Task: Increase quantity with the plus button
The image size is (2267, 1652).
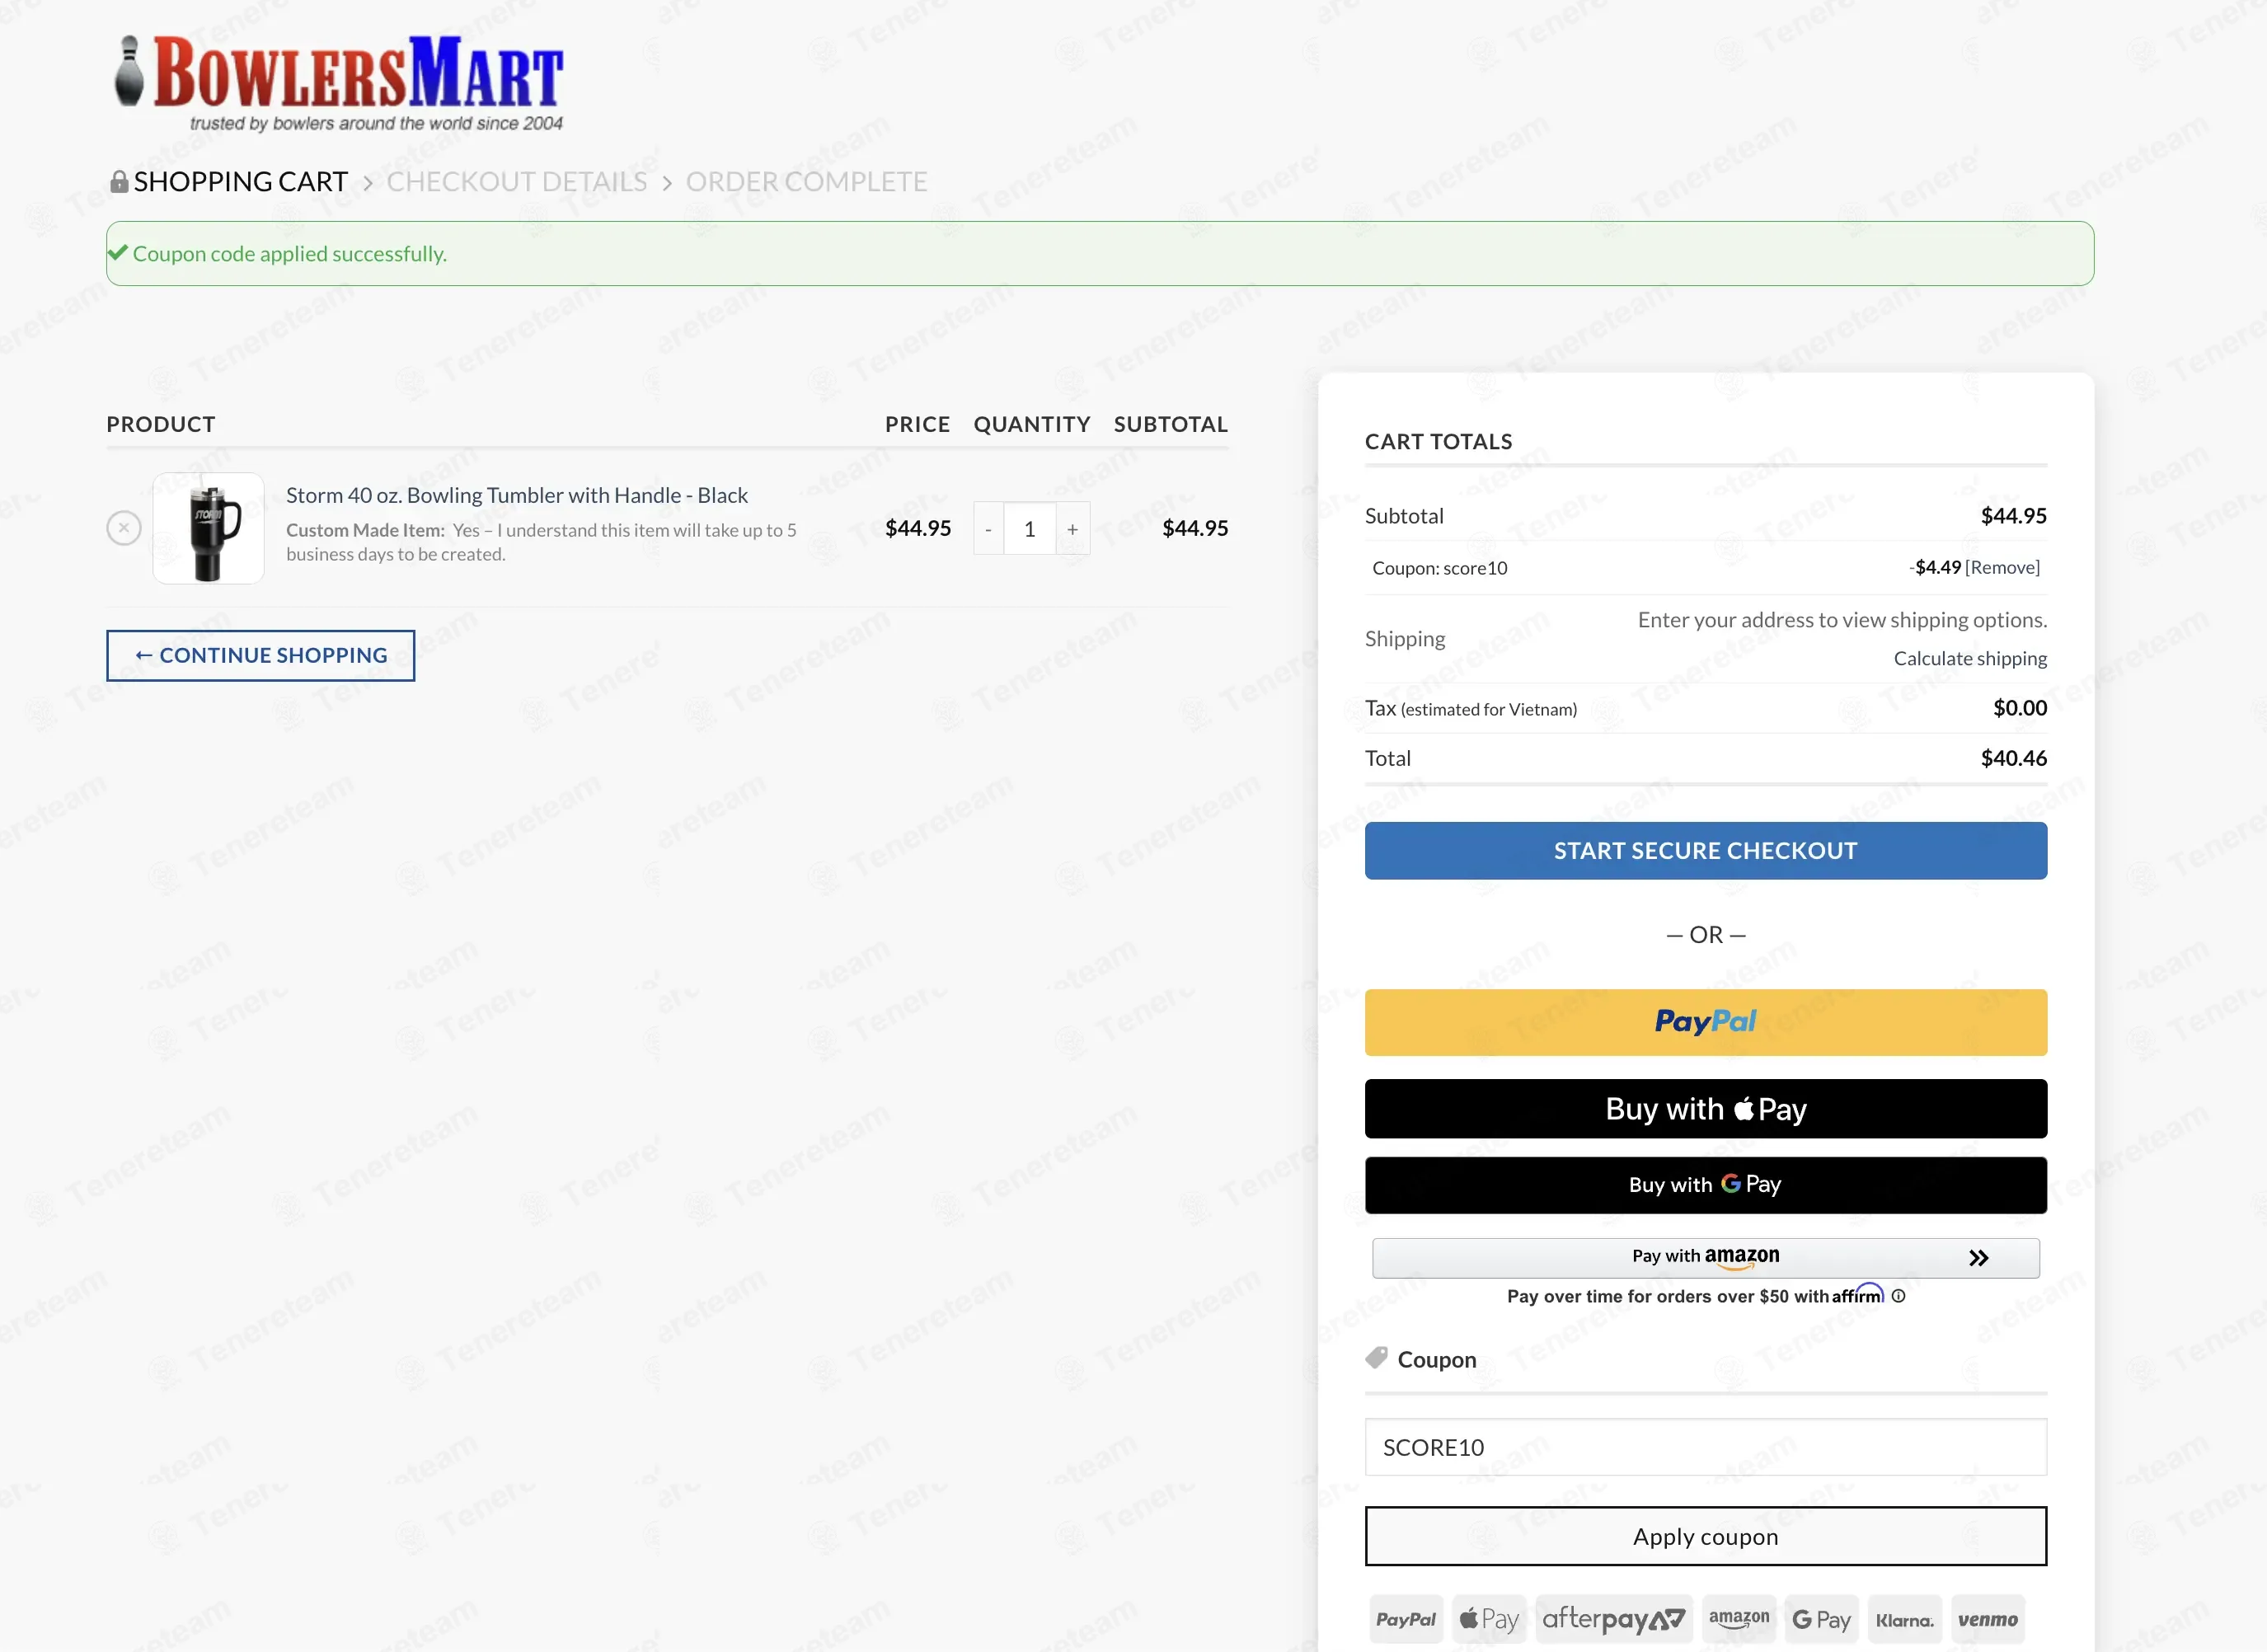Action: (1073, 529)
